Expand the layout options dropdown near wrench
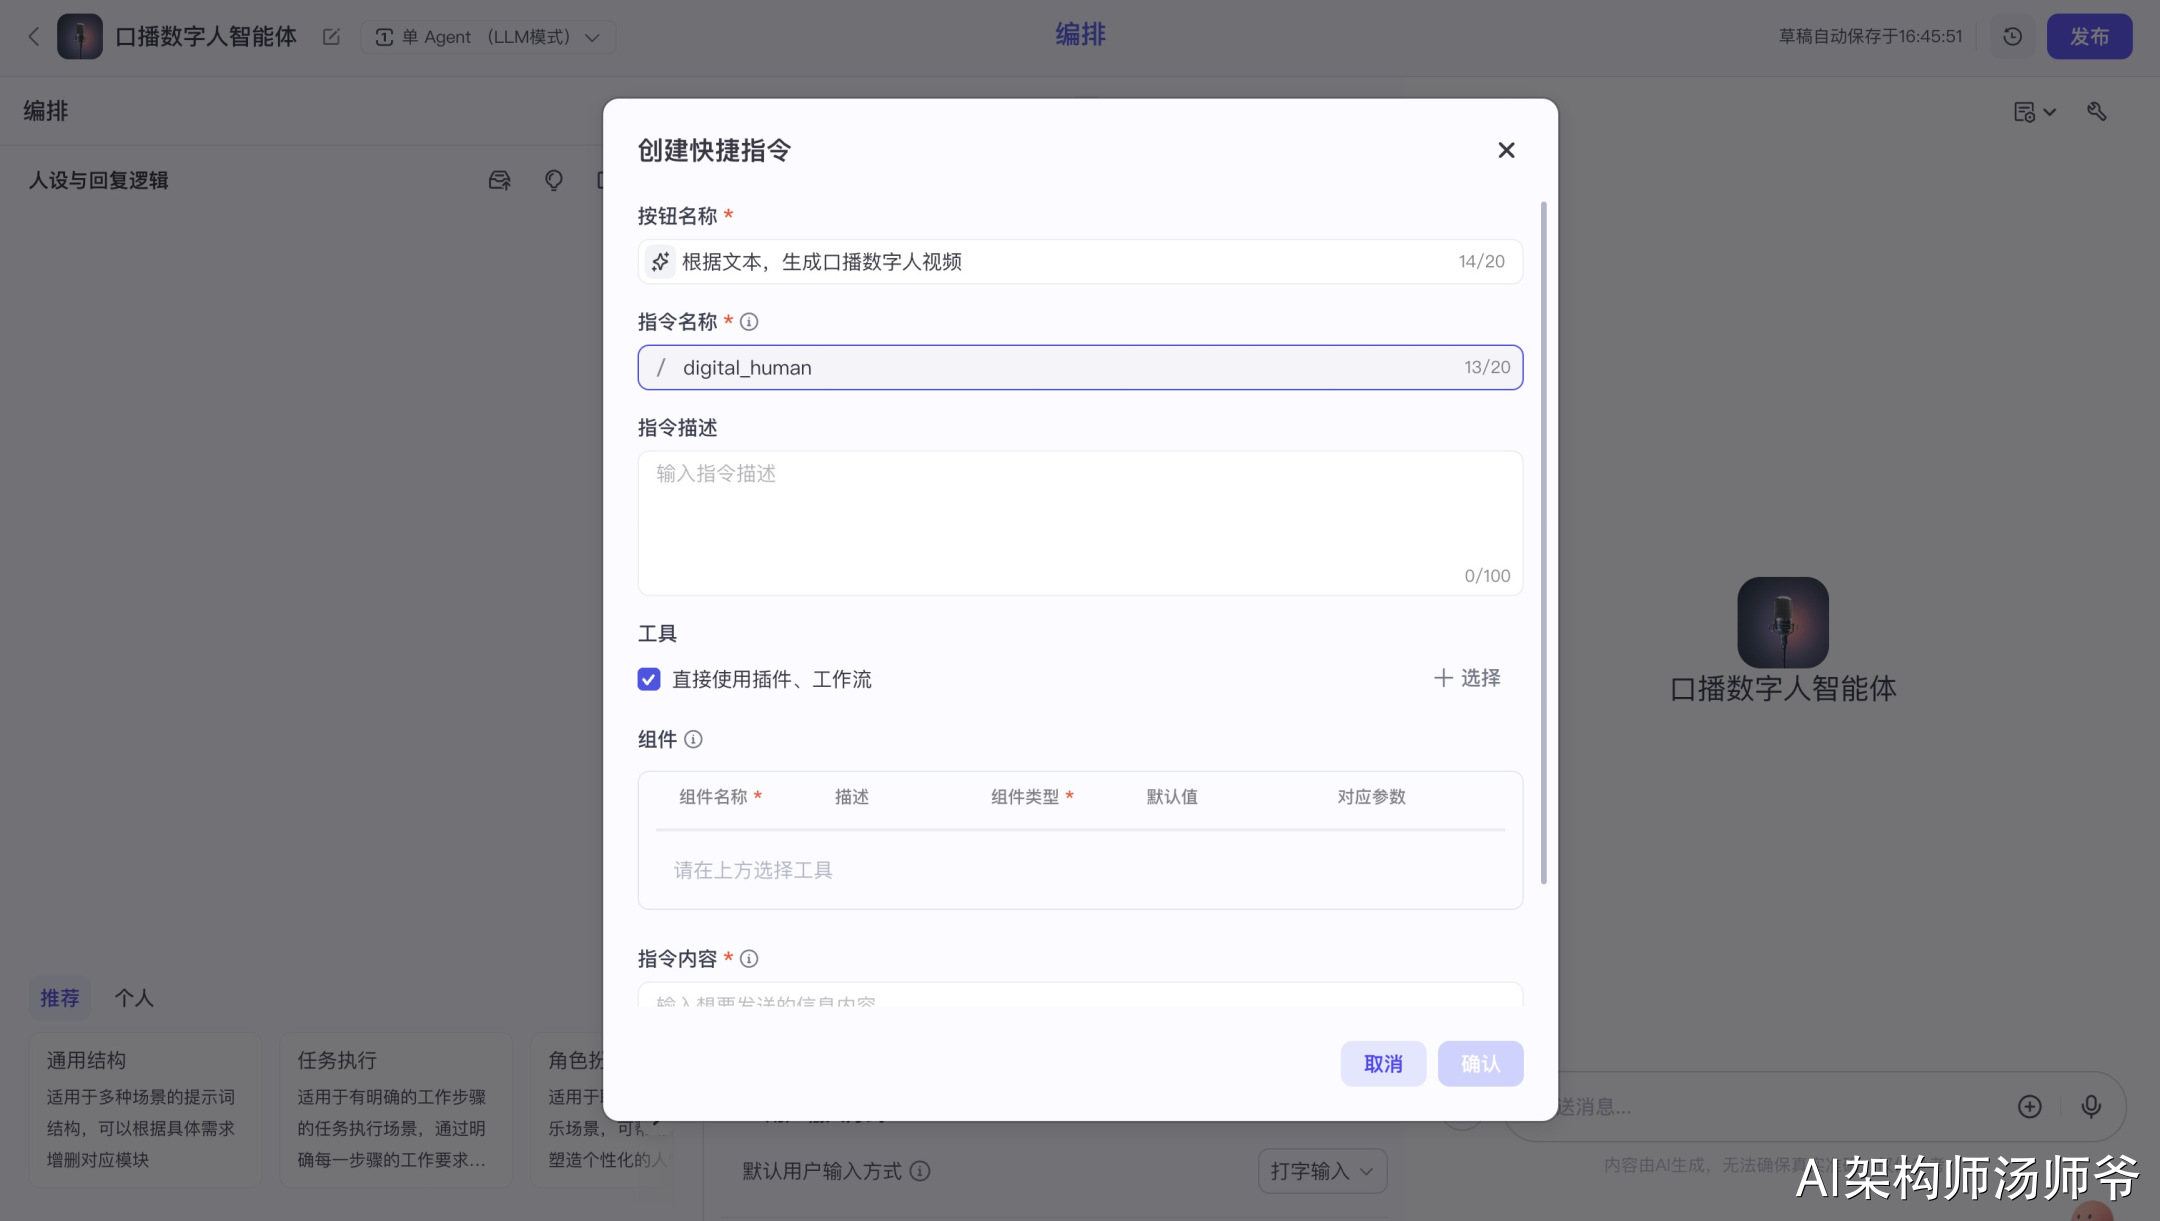Image resolution: width=2160 pixels, height=1221 pixels. click(2034, 112)
